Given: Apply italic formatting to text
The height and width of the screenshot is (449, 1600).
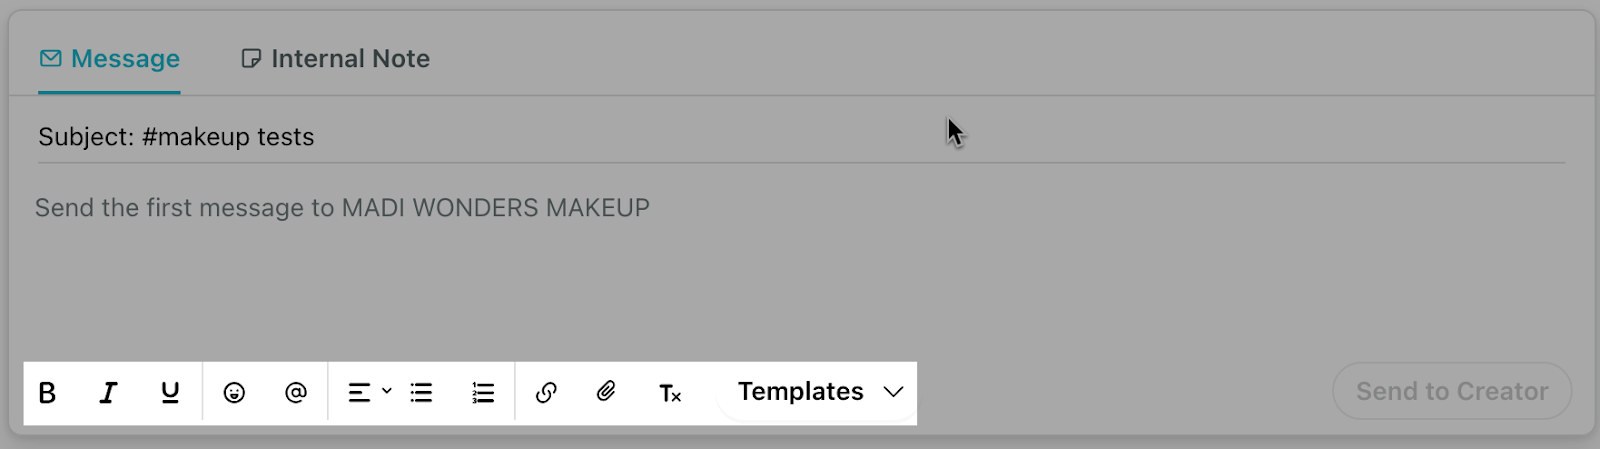Looking at the screenshot, I should [x=108, y=393].
